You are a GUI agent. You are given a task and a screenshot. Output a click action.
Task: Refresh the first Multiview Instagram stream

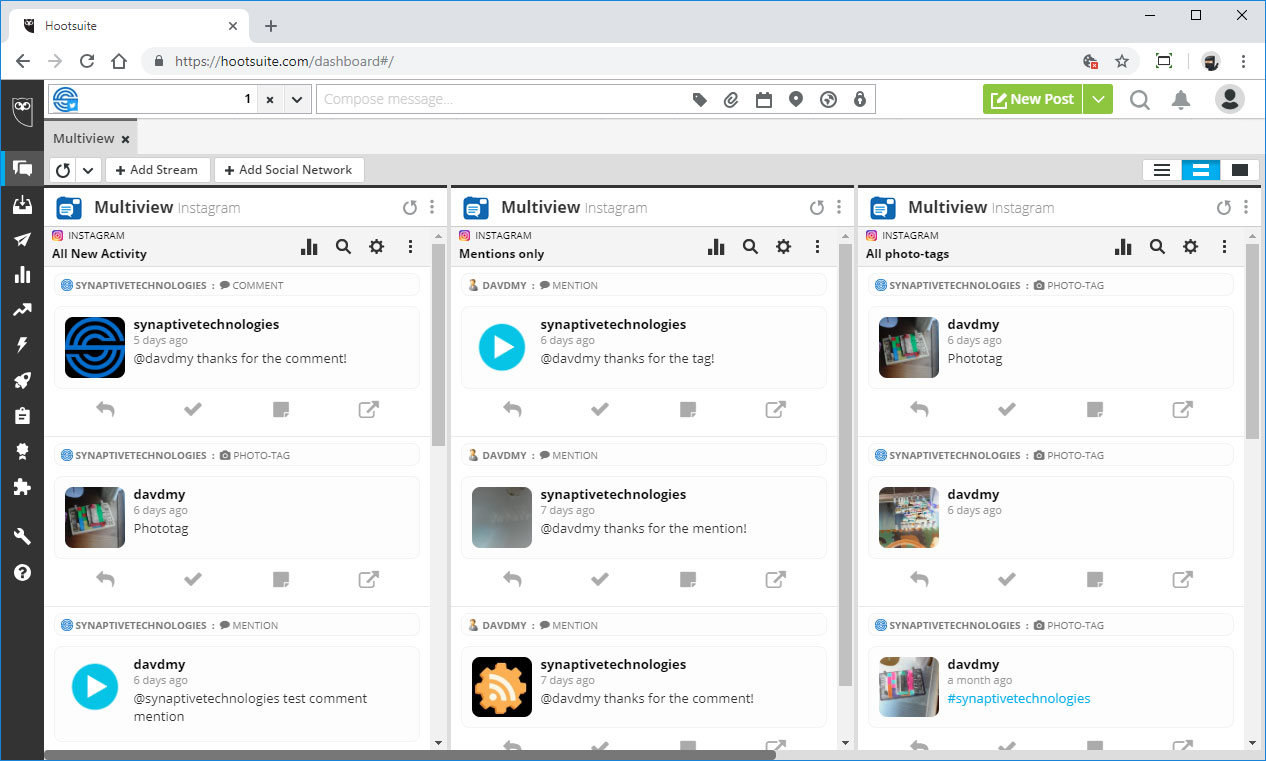[409, 208]
